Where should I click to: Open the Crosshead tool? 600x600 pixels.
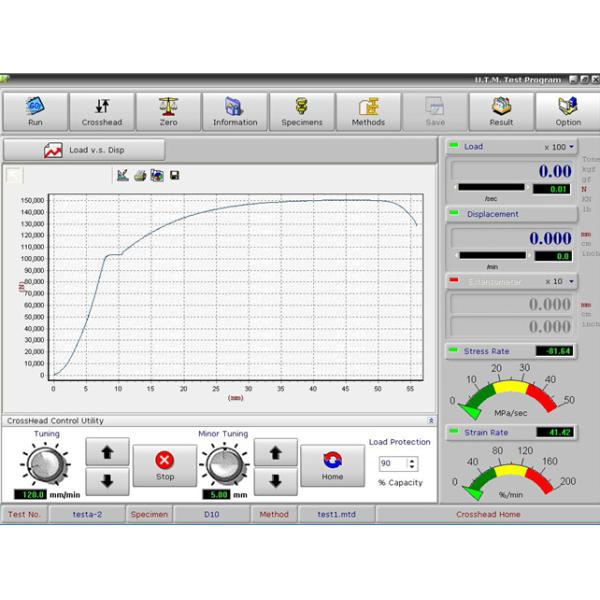(x=101, y=111)
